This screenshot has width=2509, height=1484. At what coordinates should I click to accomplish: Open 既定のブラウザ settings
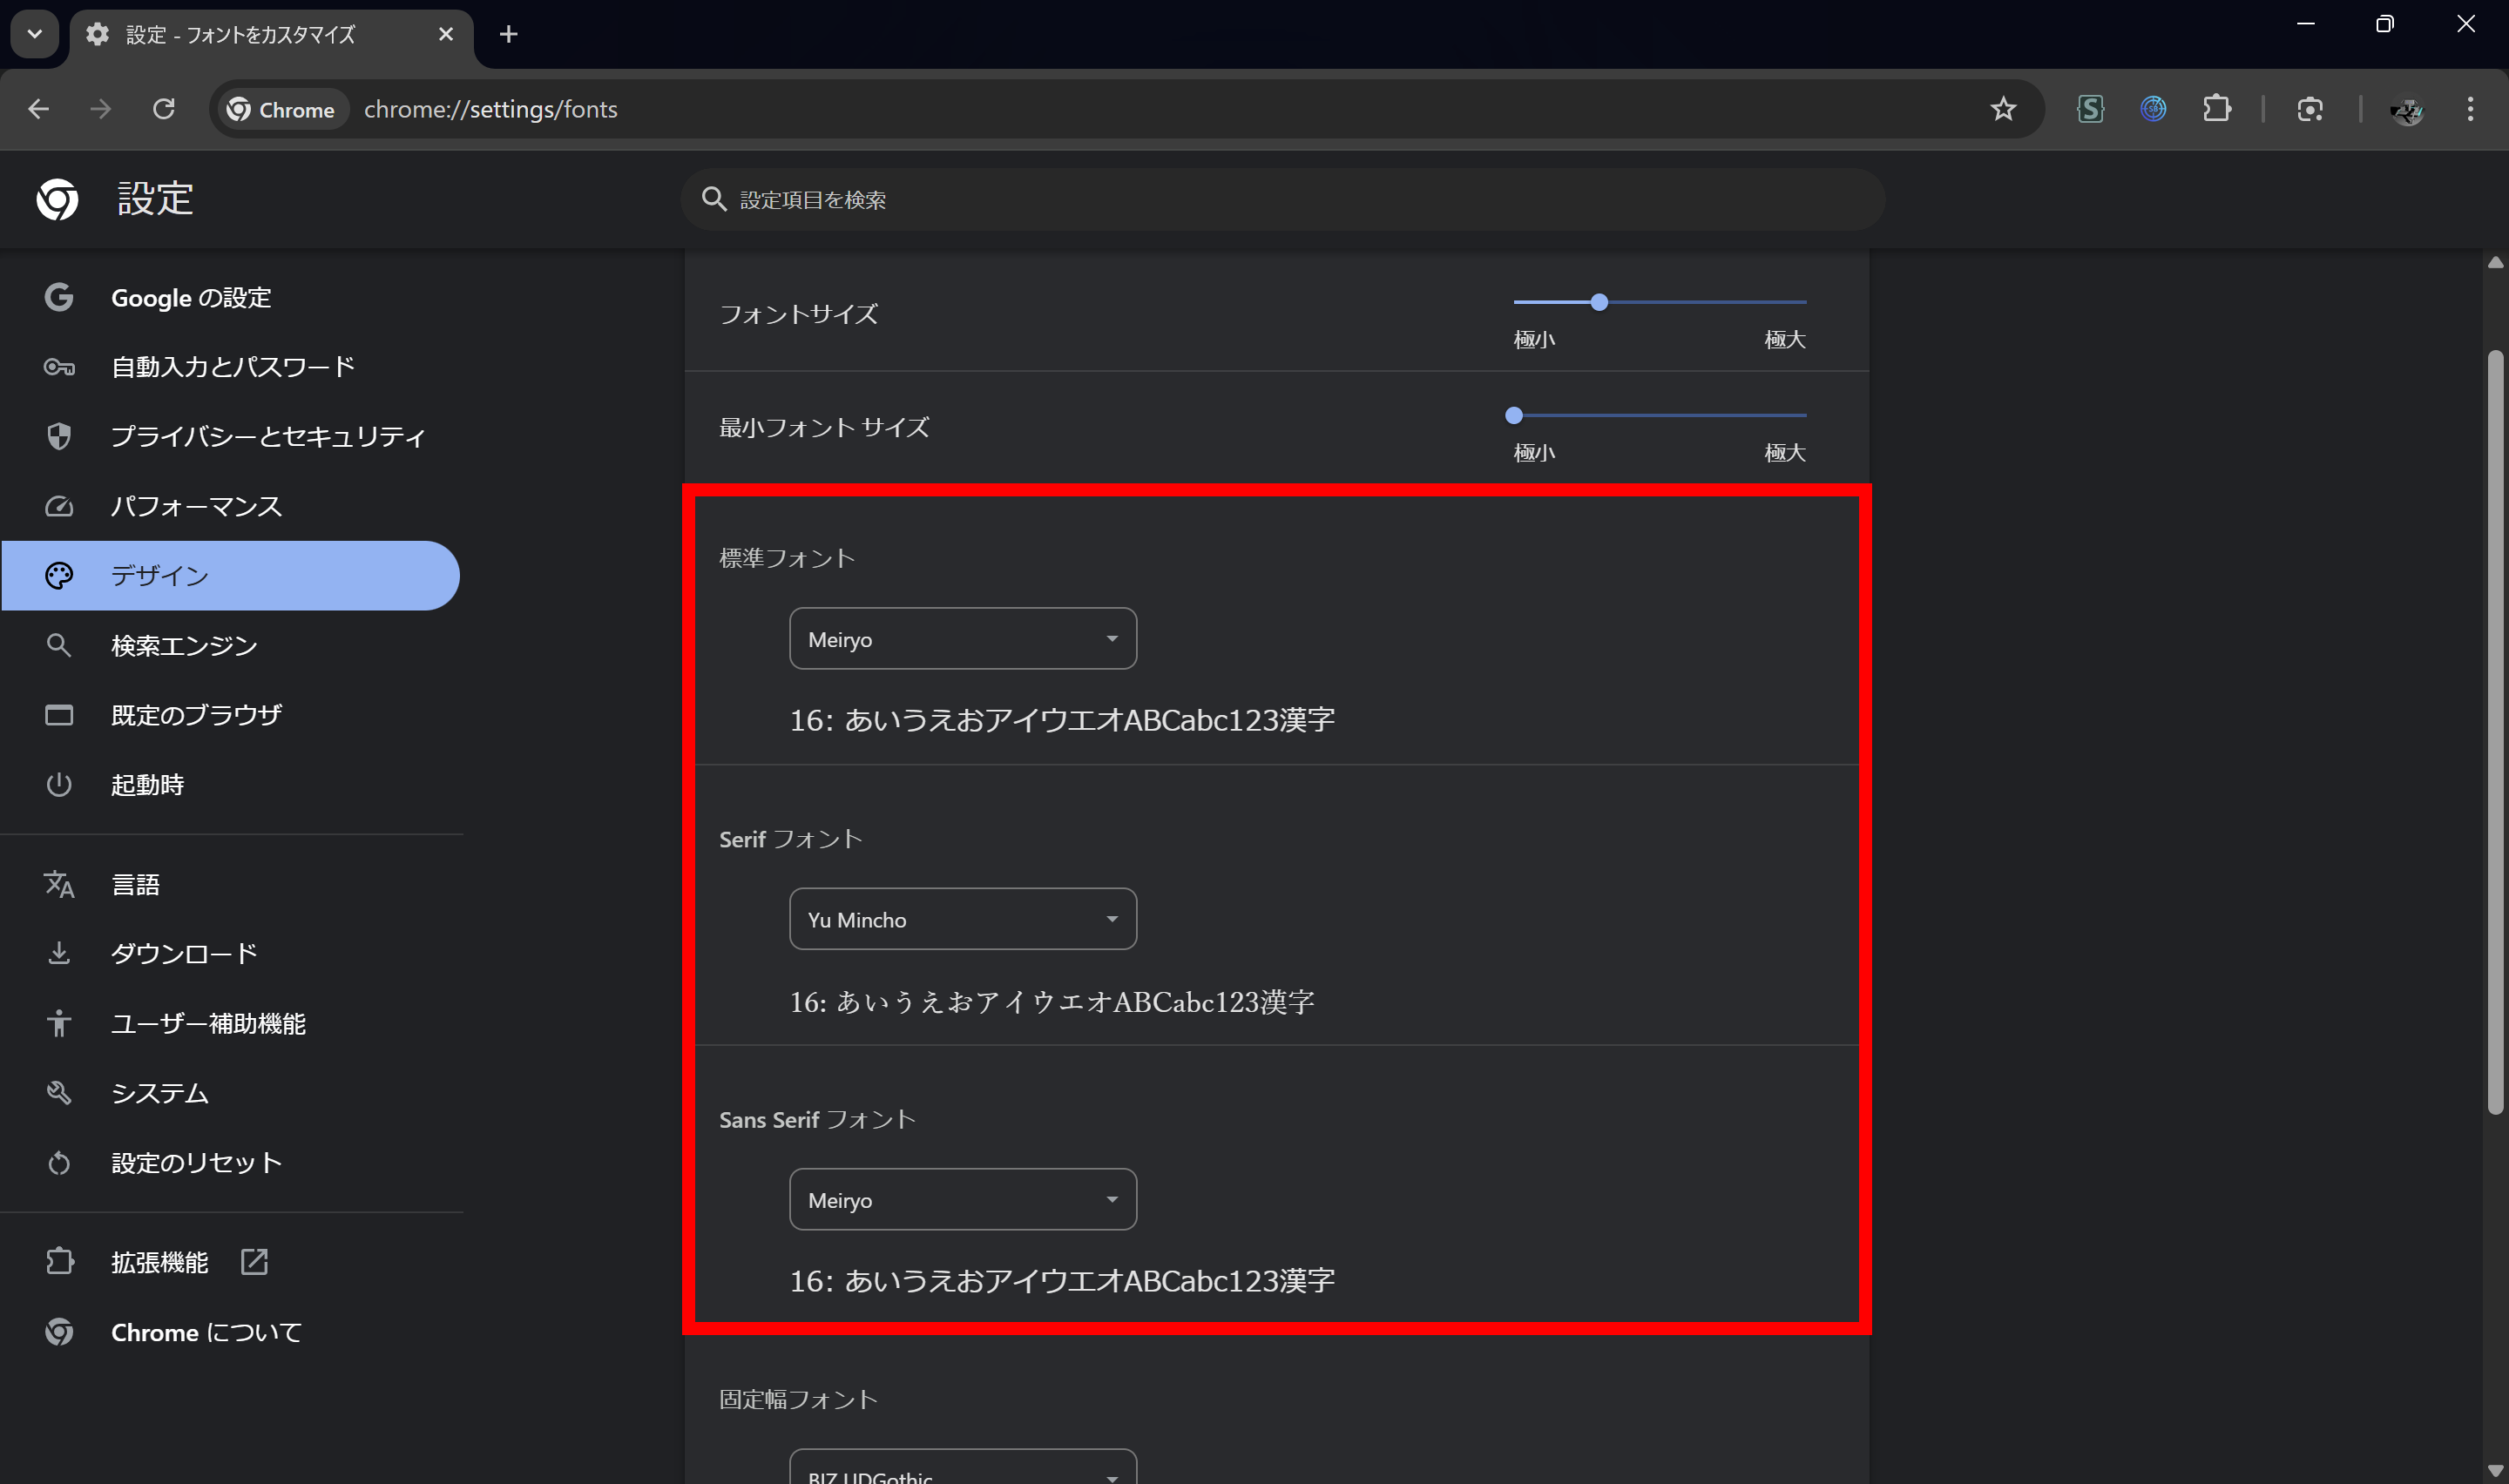231,715
